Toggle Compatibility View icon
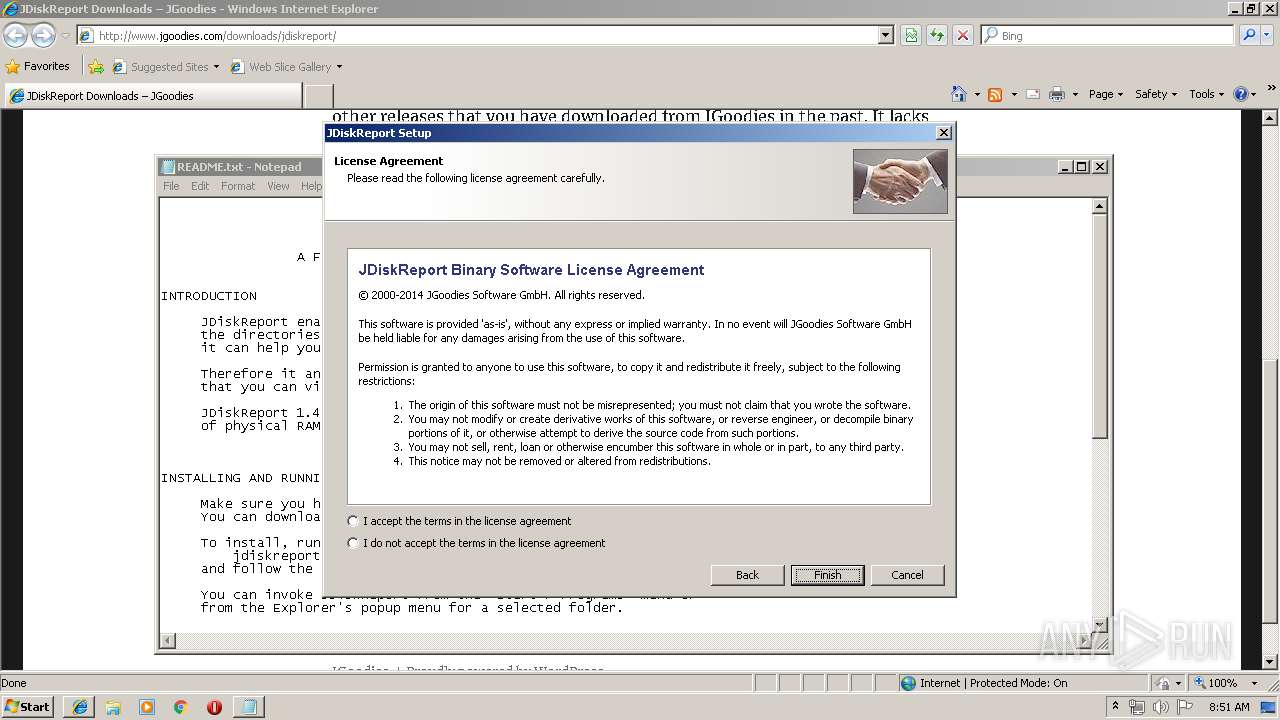 pos(911,36)
